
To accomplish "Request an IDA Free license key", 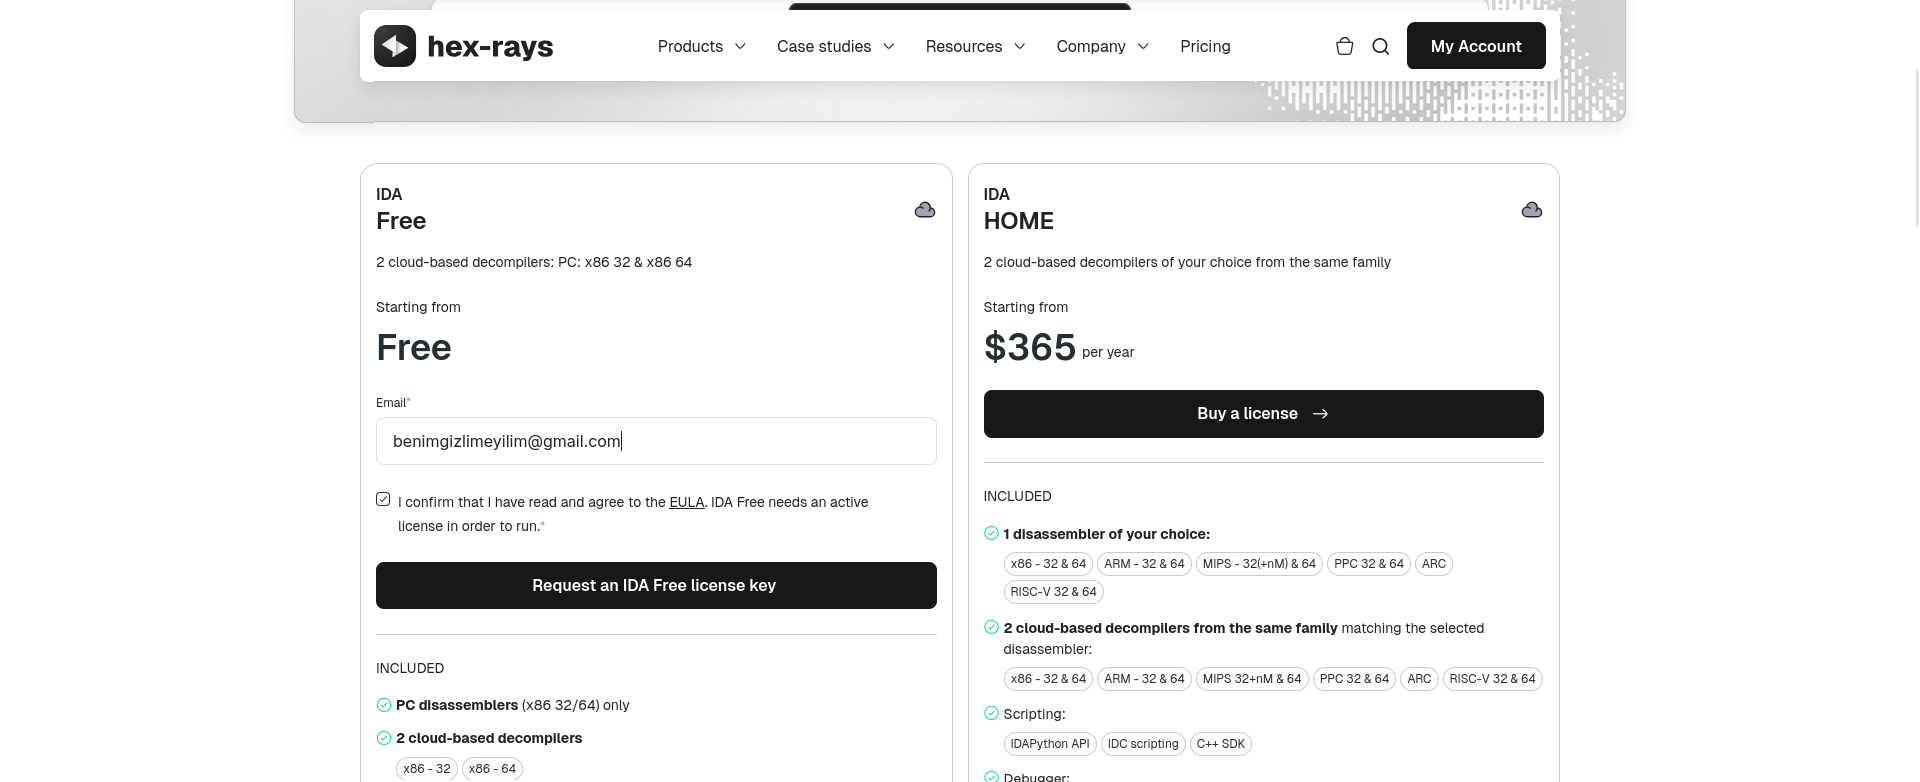I will [x=656, y=585].
